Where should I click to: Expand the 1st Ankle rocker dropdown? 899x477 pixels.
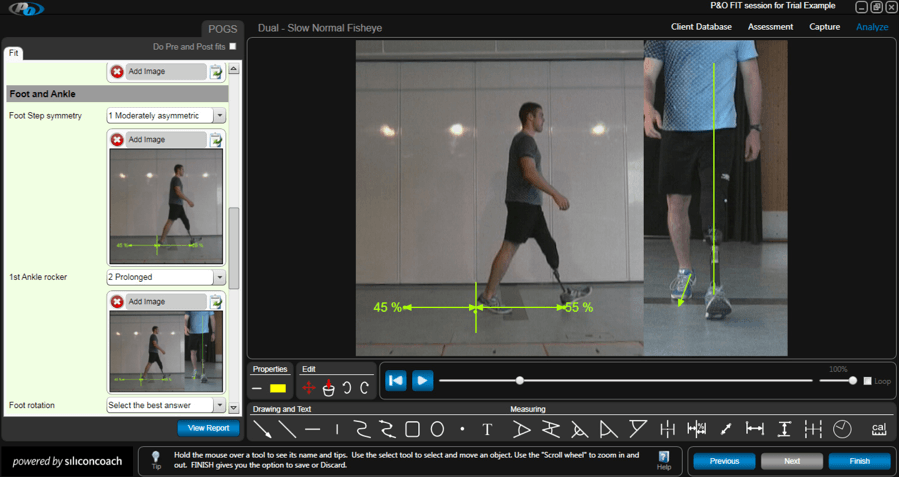[219, 277]
